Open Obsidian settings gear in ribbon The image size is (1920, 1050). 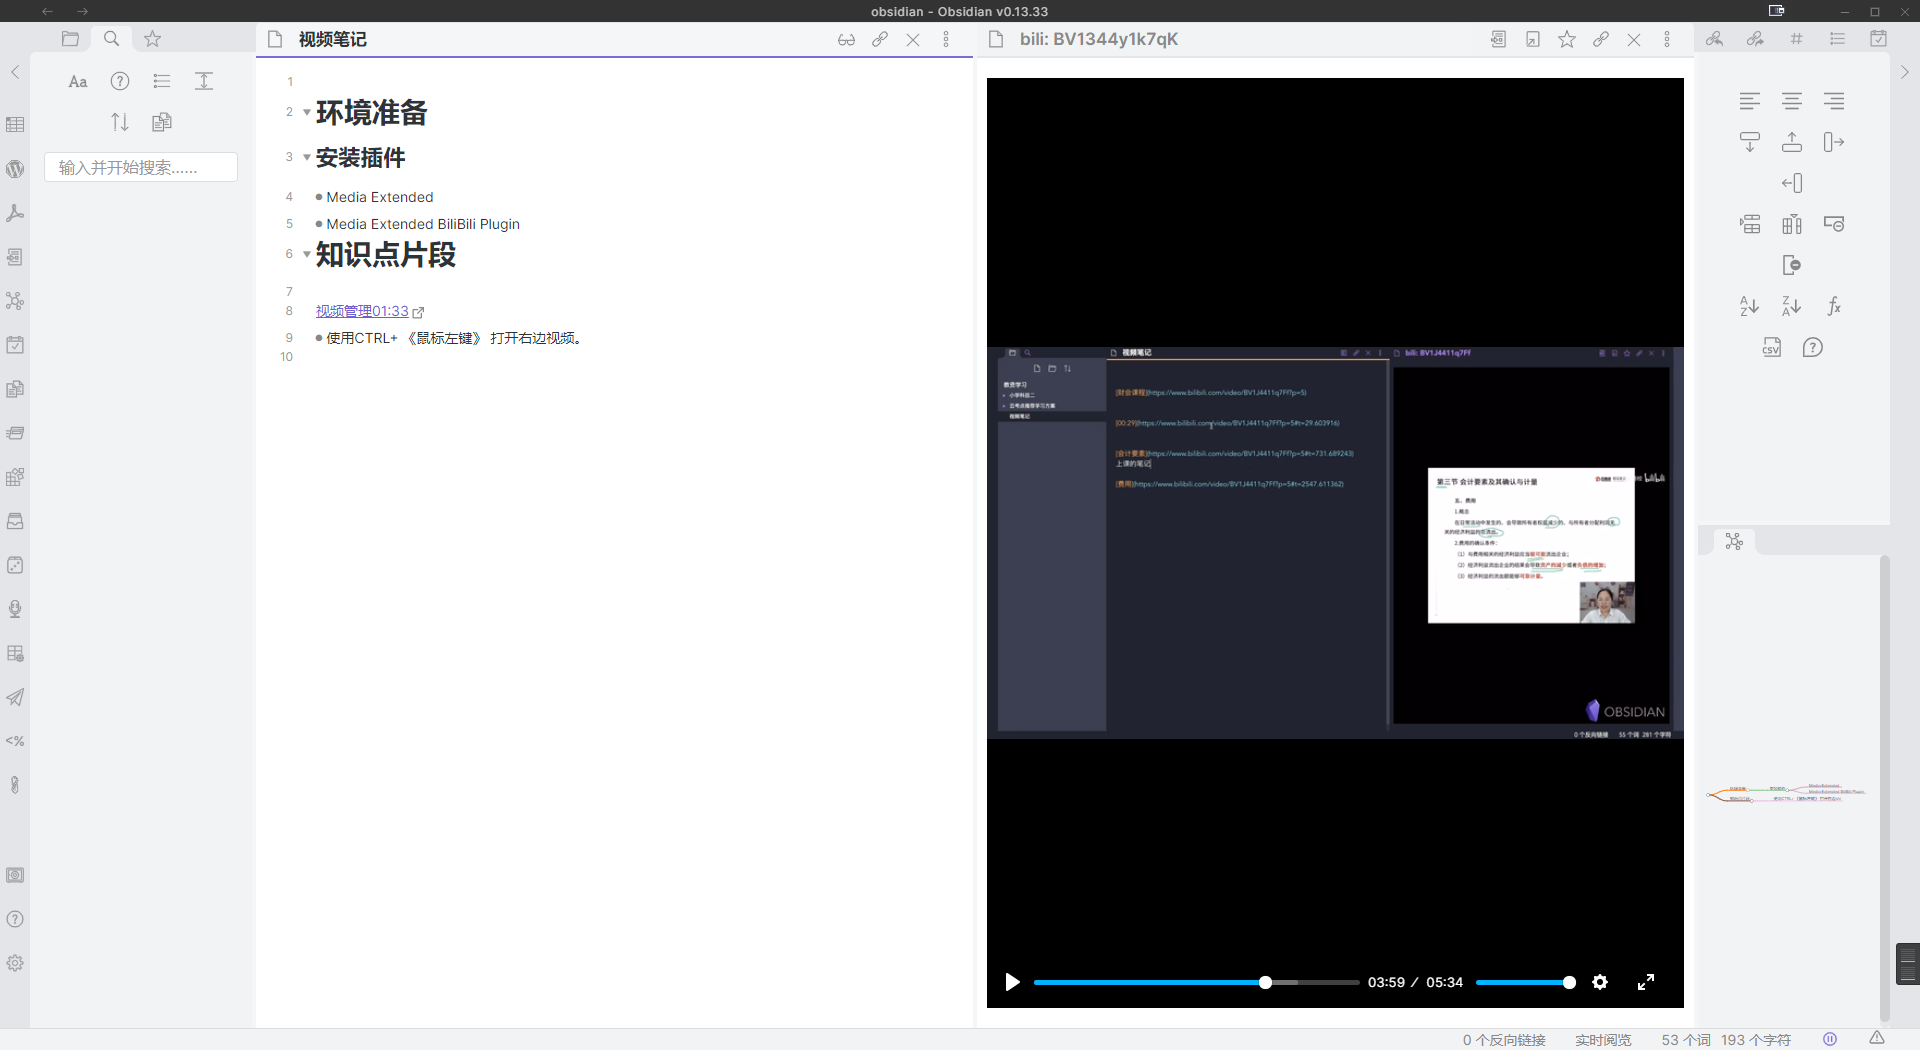15,963
